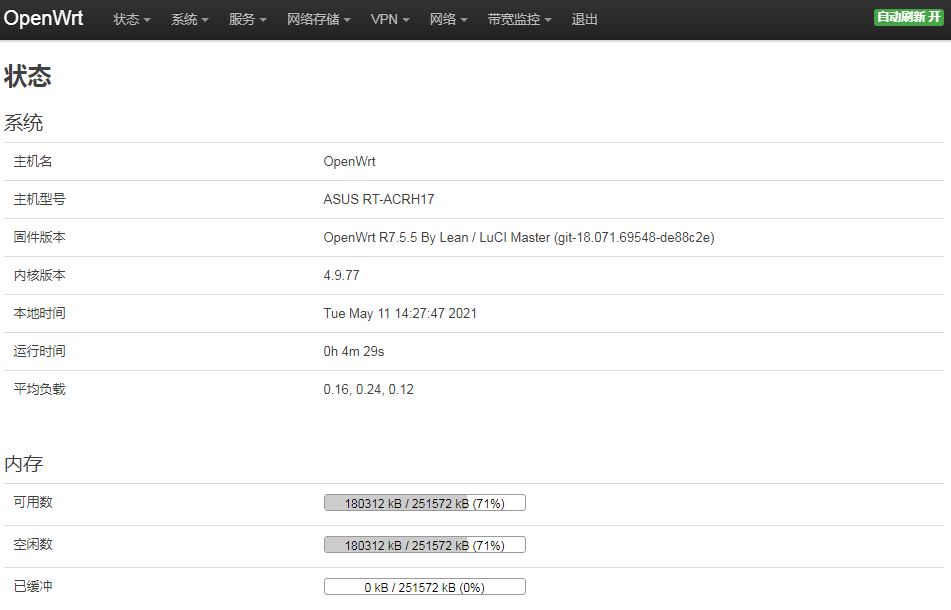This screenshot has width=951, height=610.
Task: Click the 已缓冲 buffered memory bar
Action: pyautogui.click(x=424, y=586)
